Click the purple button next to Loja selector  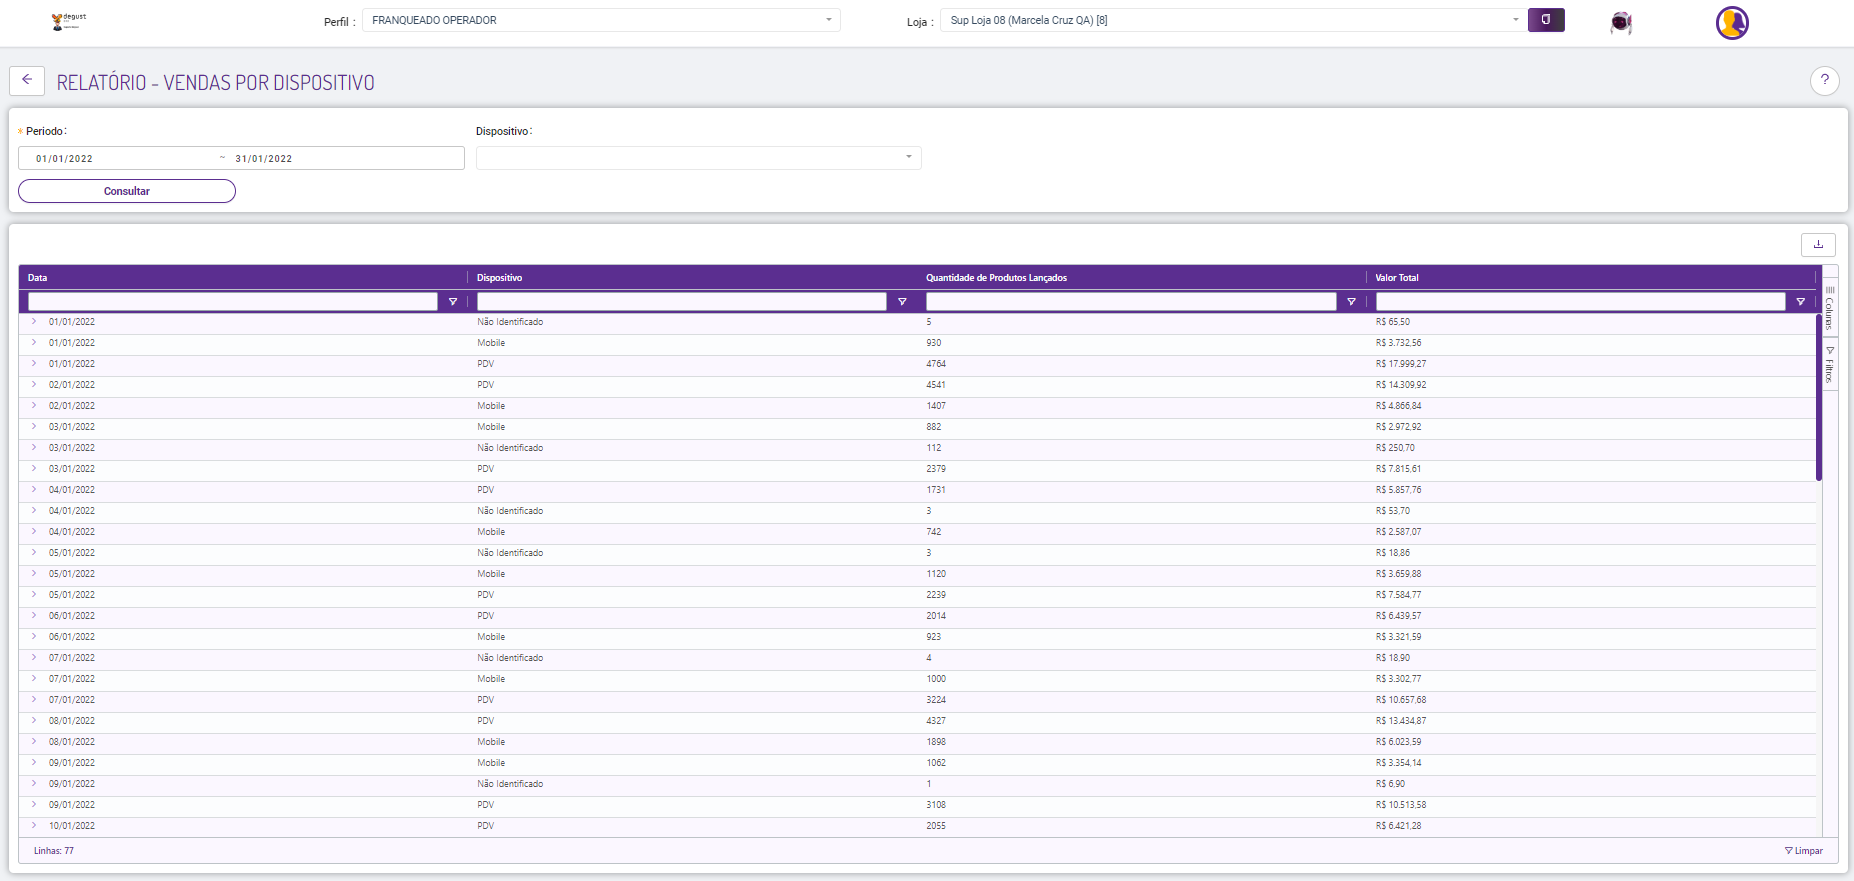pyautogui.click(x=1546, y=20)
